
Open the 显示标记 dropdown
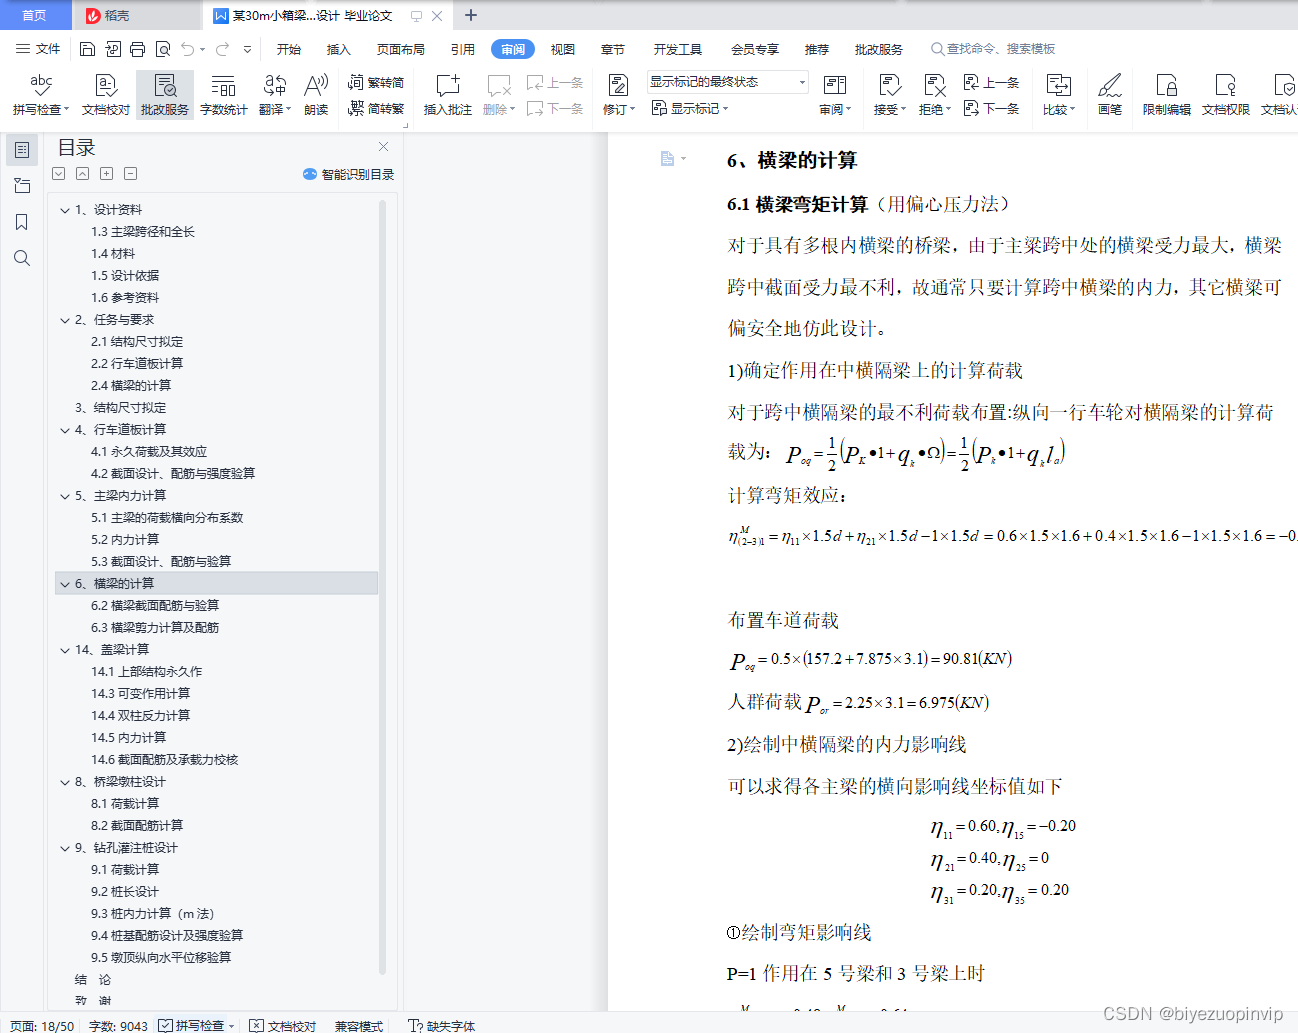690,108
